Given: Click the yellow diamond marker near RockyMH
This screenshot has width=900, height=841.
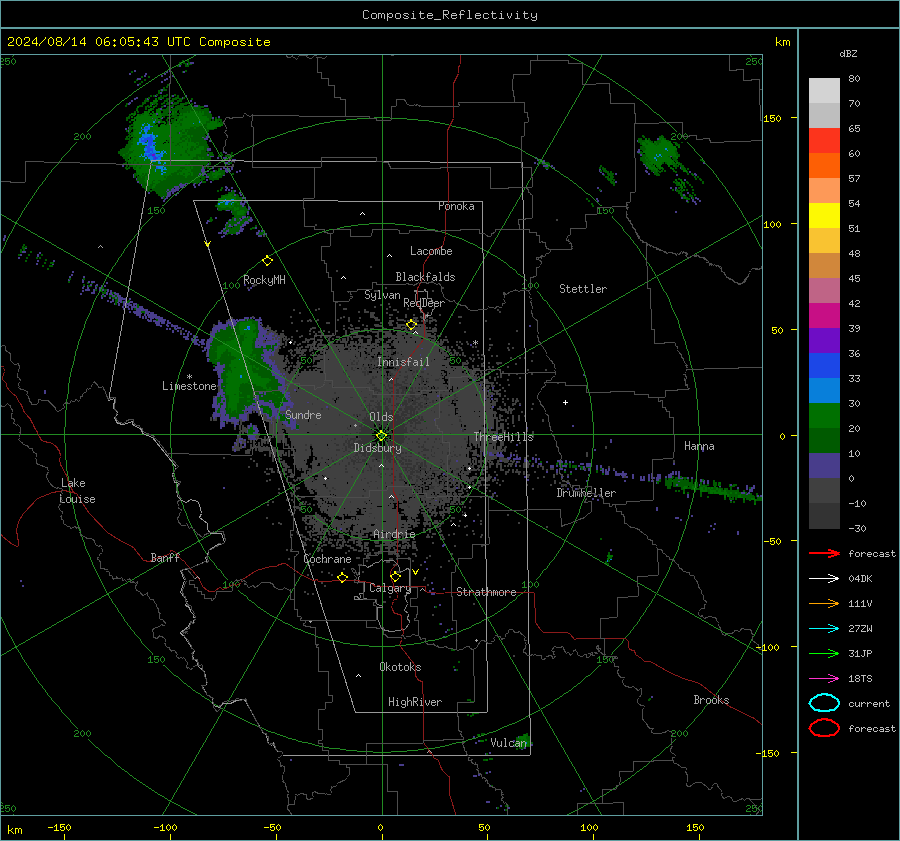Looking at the screenshot, I should point(267,261).
